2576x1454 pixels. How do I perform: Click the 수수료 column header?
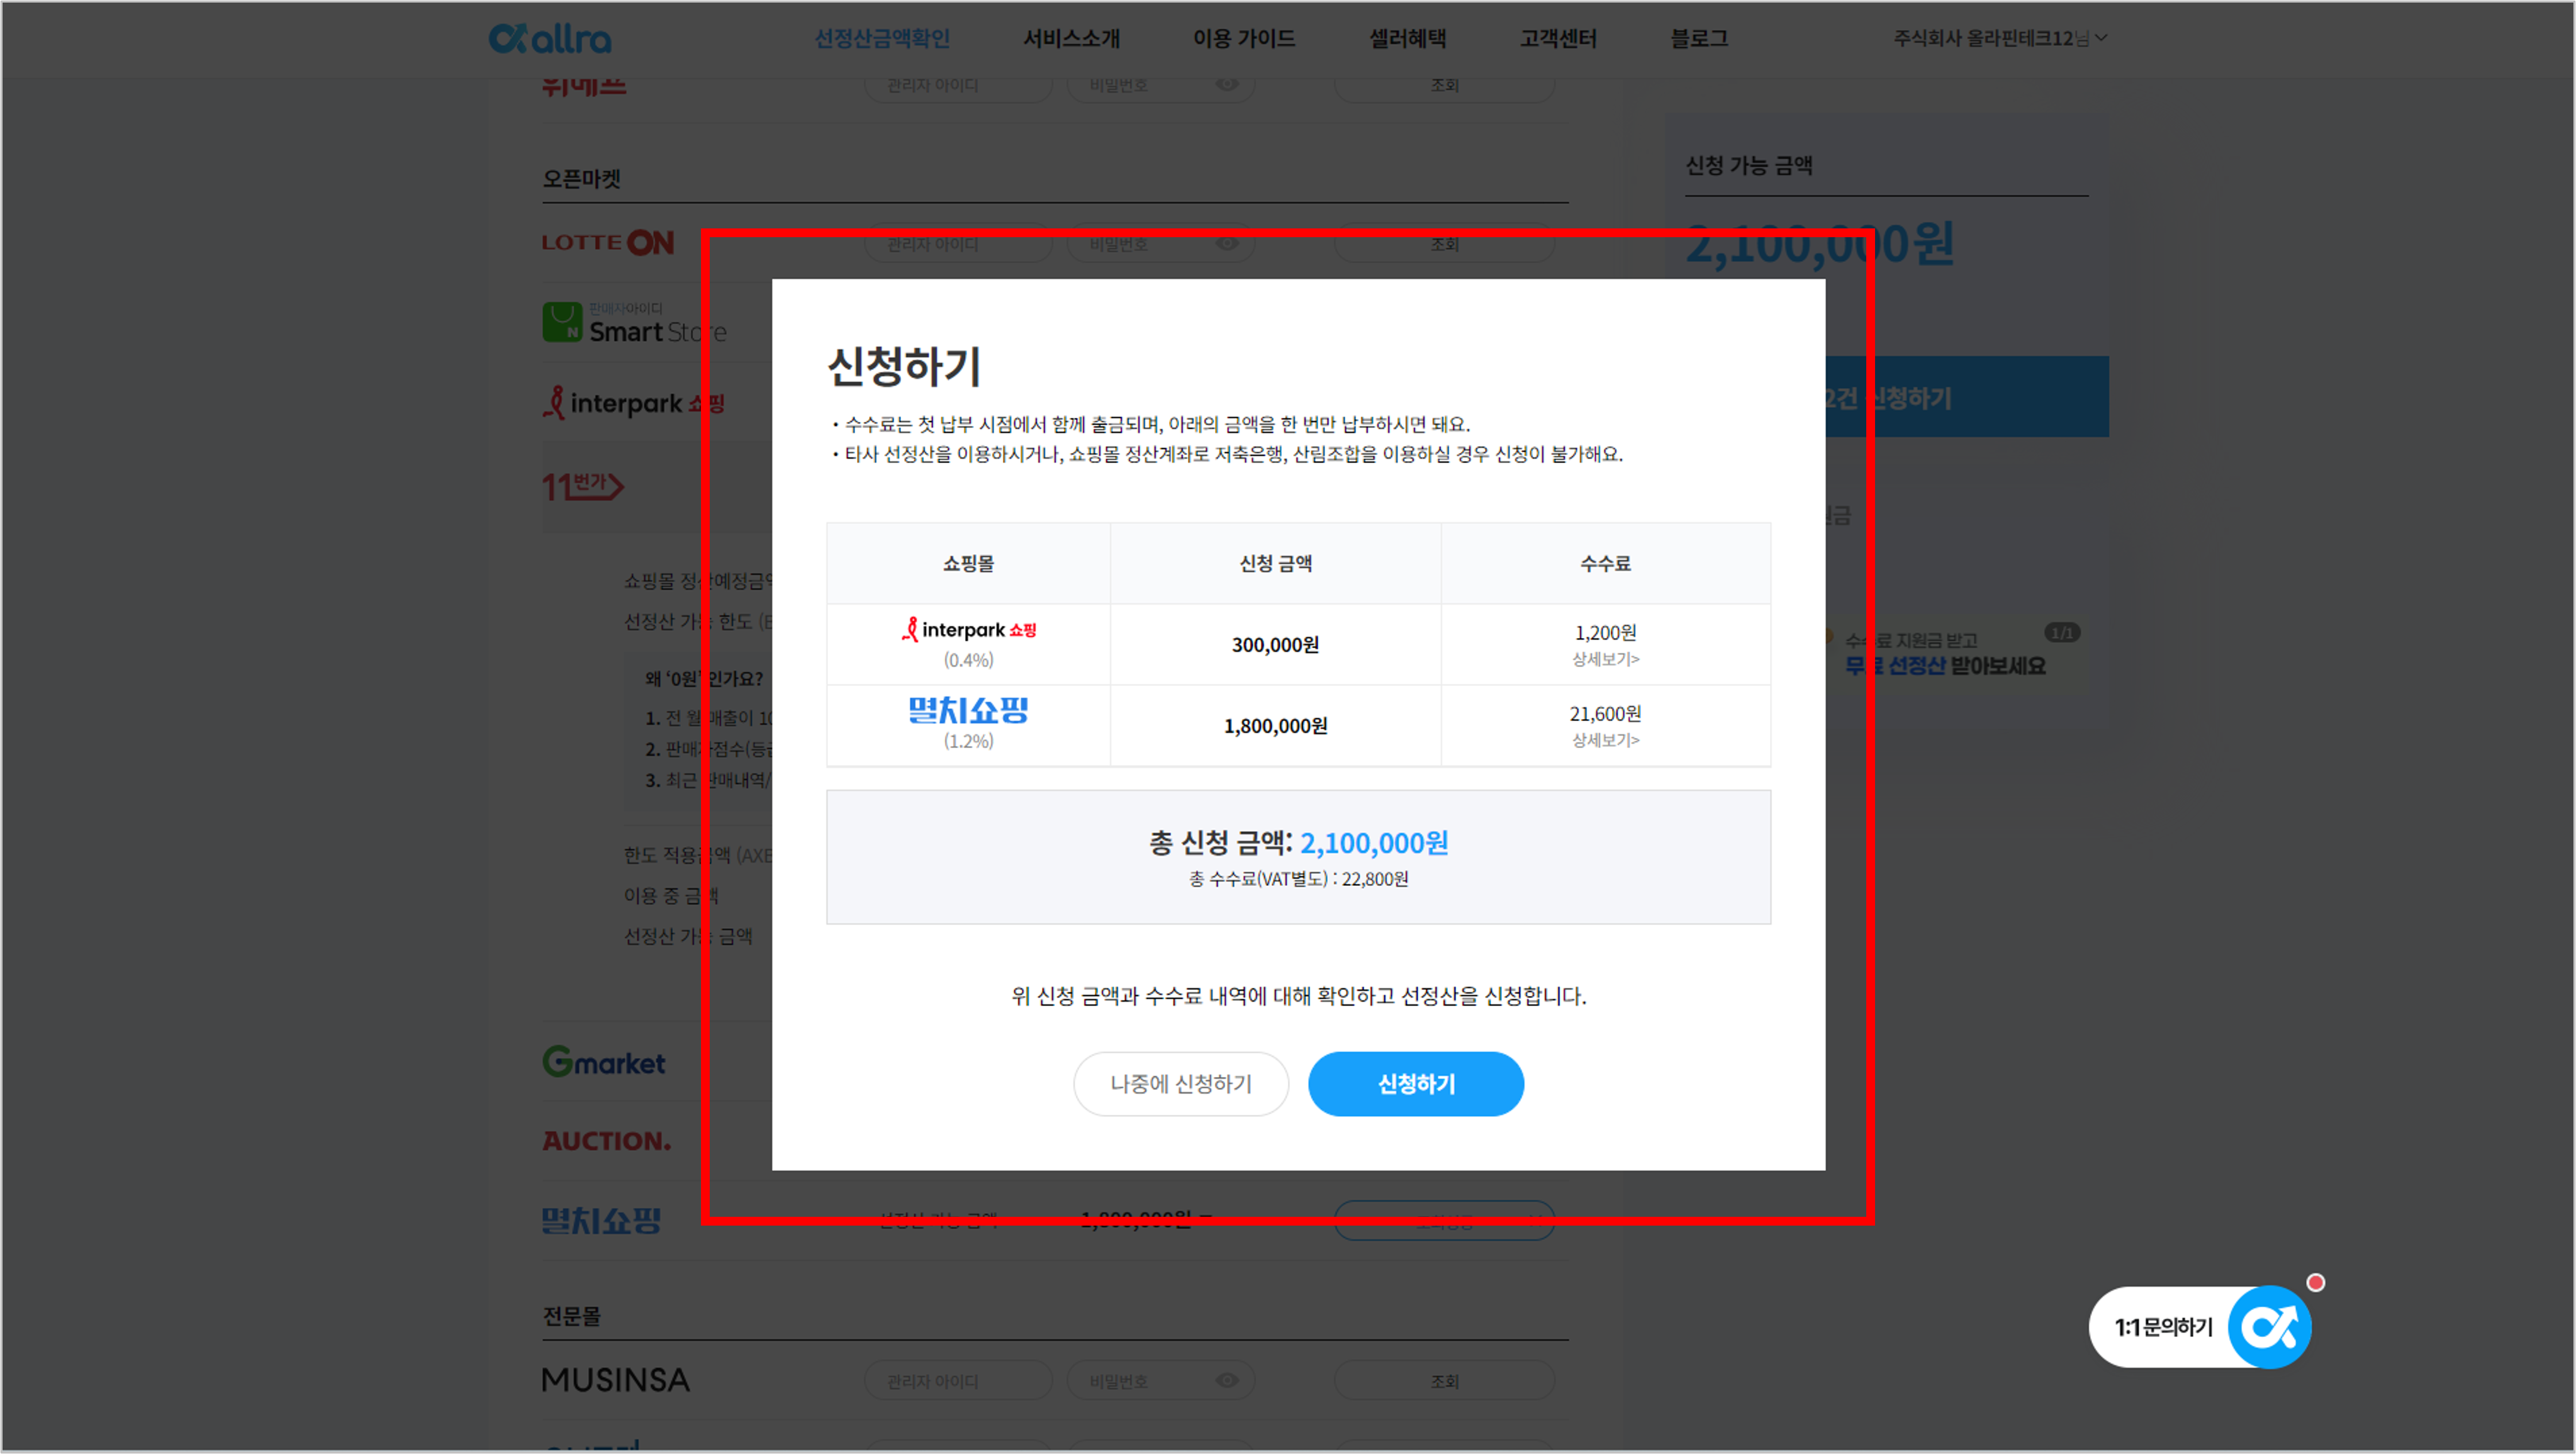1605,563
